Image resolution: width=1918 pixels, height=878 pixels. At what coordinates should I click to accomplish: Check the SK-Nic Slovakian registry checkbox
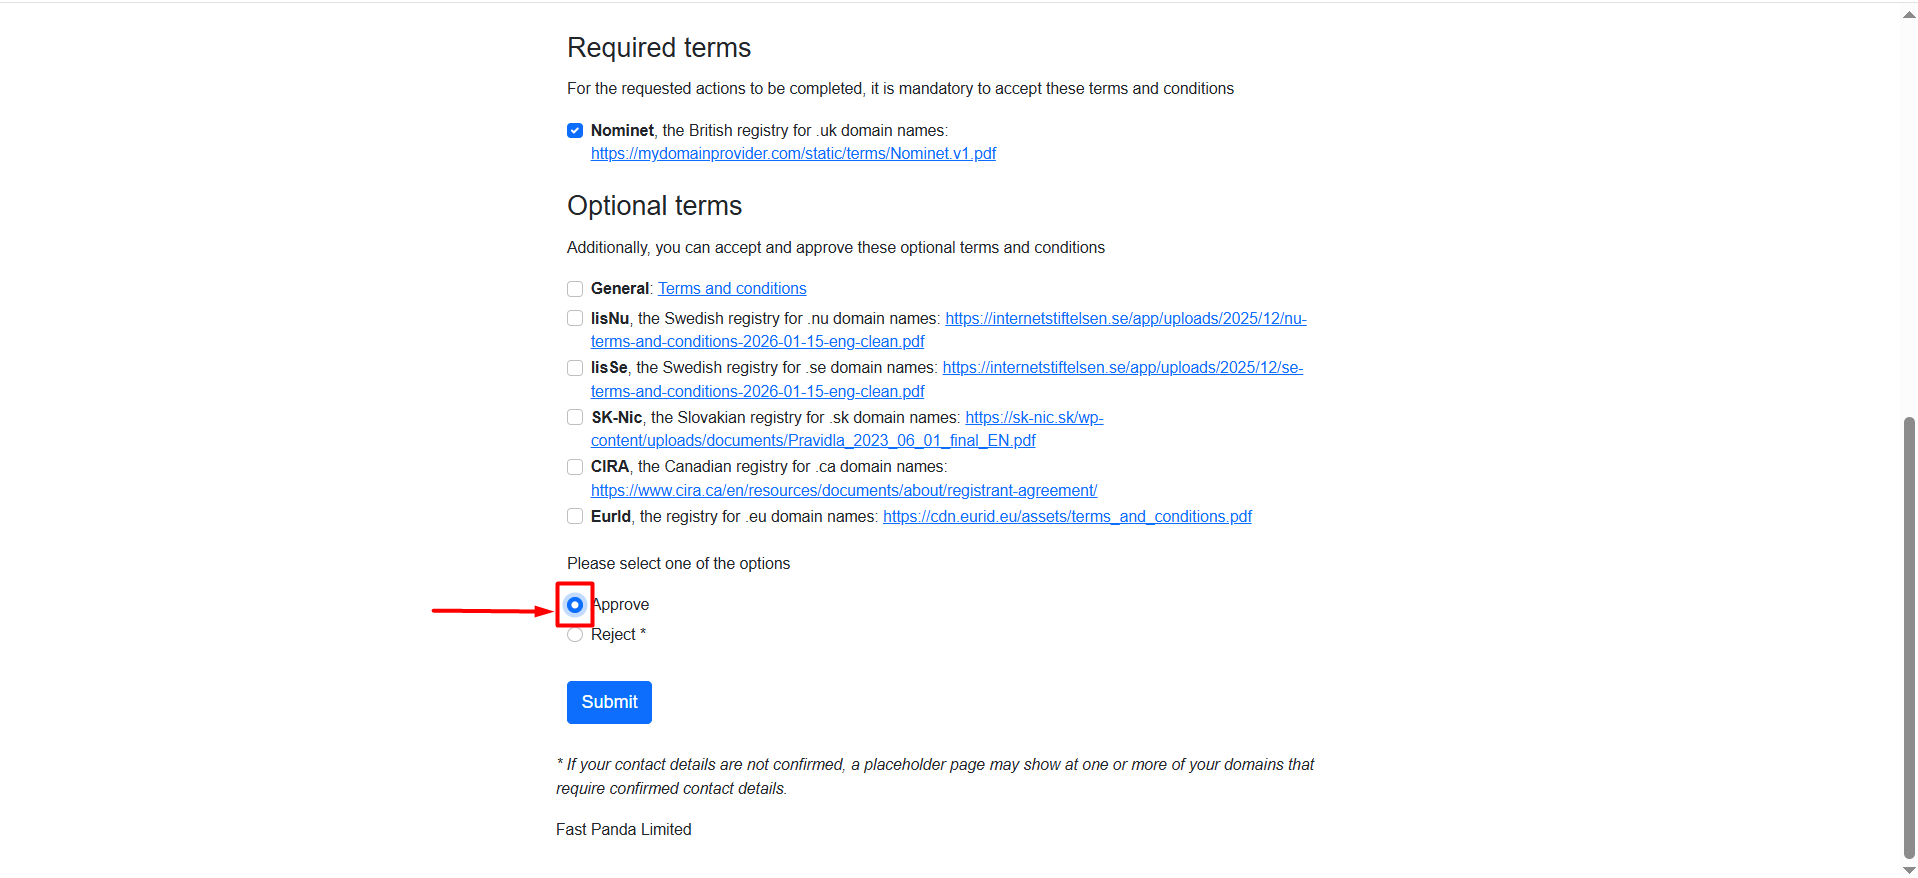point(575,418)
